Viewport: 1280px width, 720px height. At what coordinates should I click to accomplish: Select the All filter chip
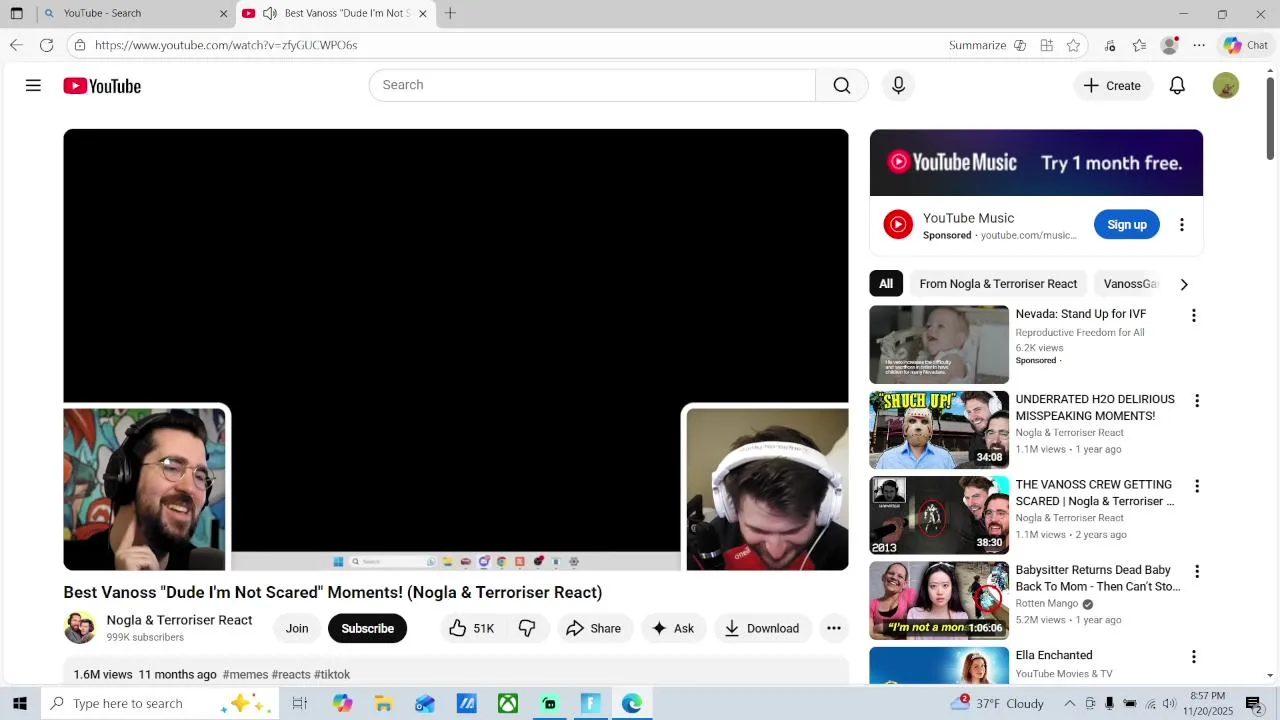tap(886, 284)
